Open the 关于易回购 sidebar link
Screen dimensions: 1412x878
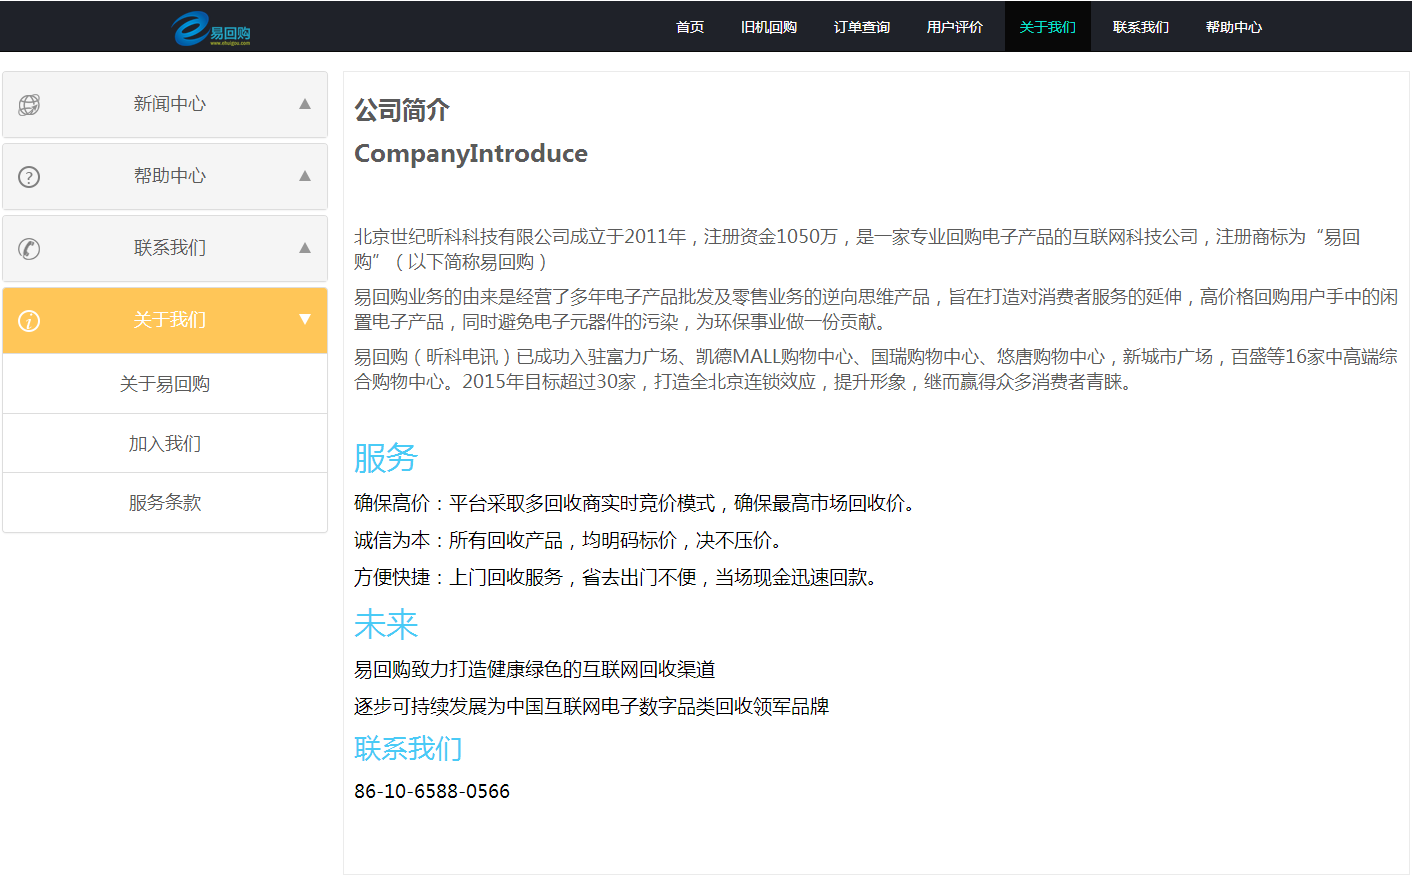[x=165, y=384]
